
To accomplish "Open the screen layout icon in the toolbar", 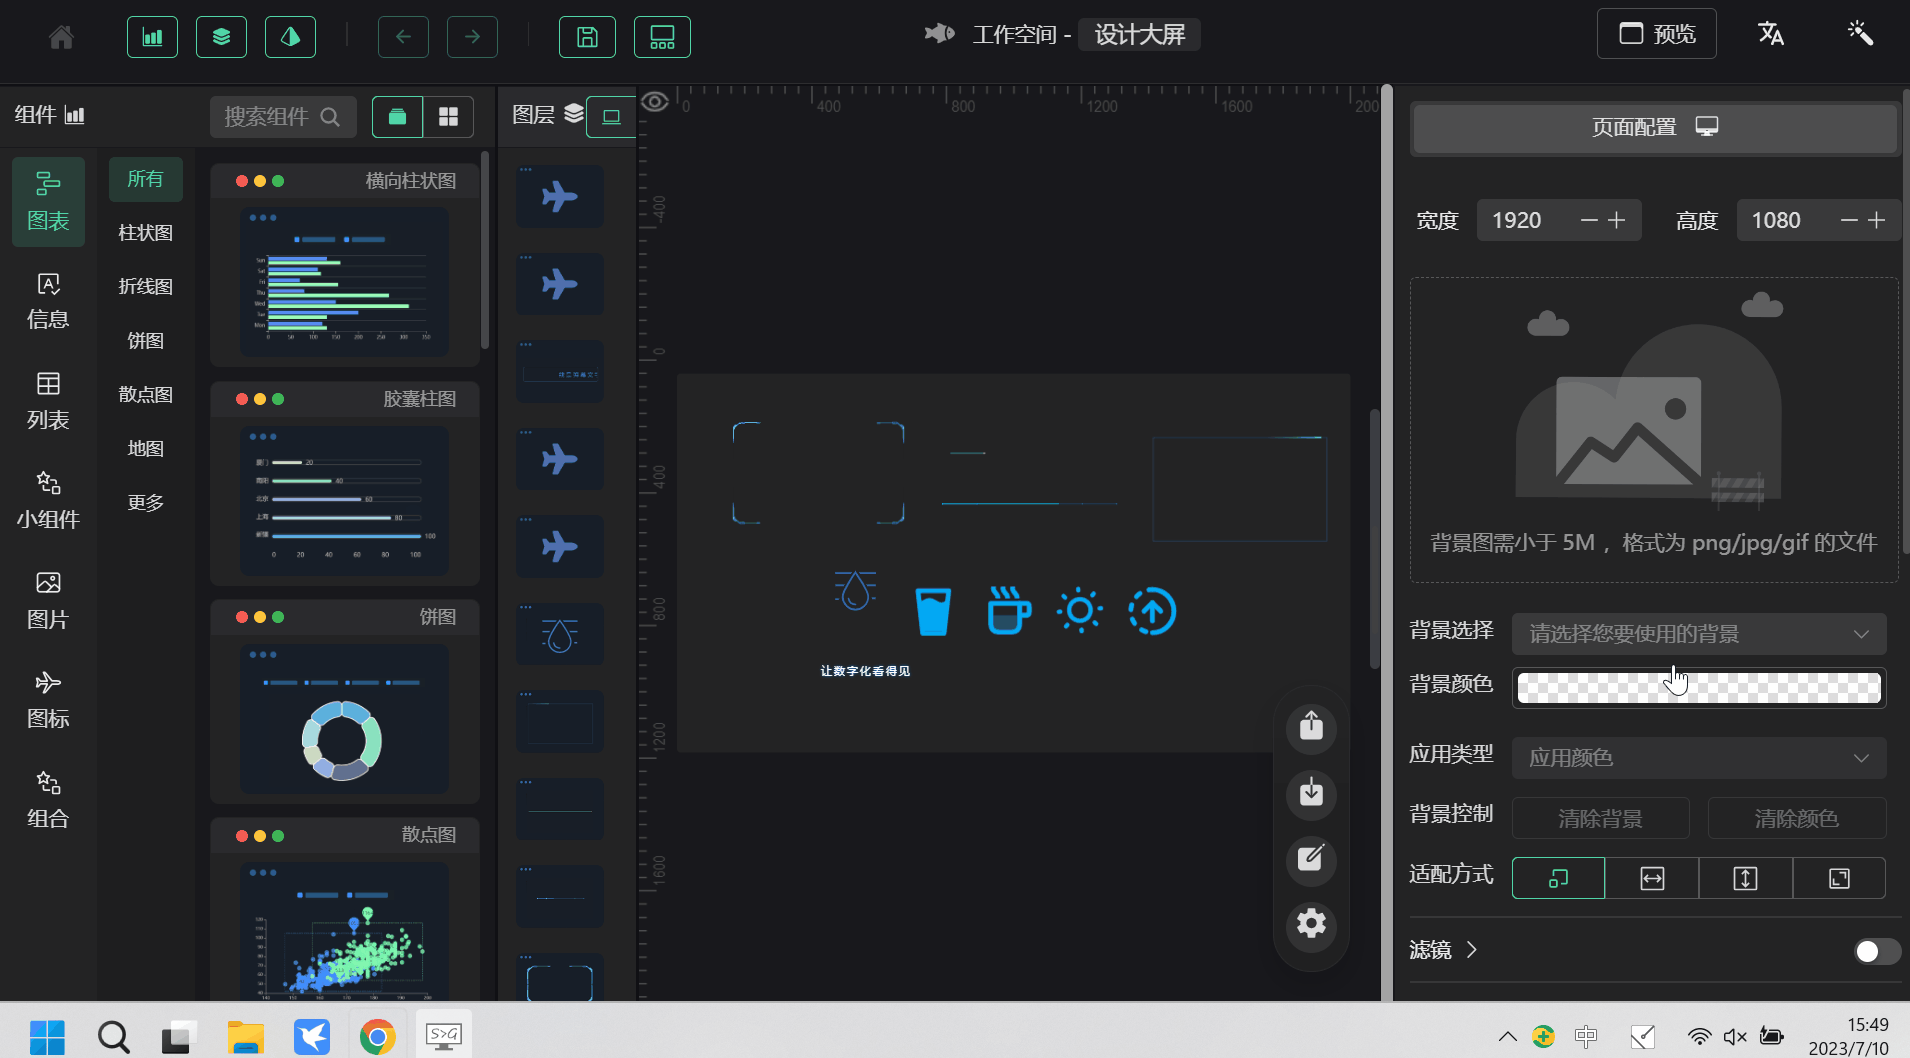I will click(662, 37).
